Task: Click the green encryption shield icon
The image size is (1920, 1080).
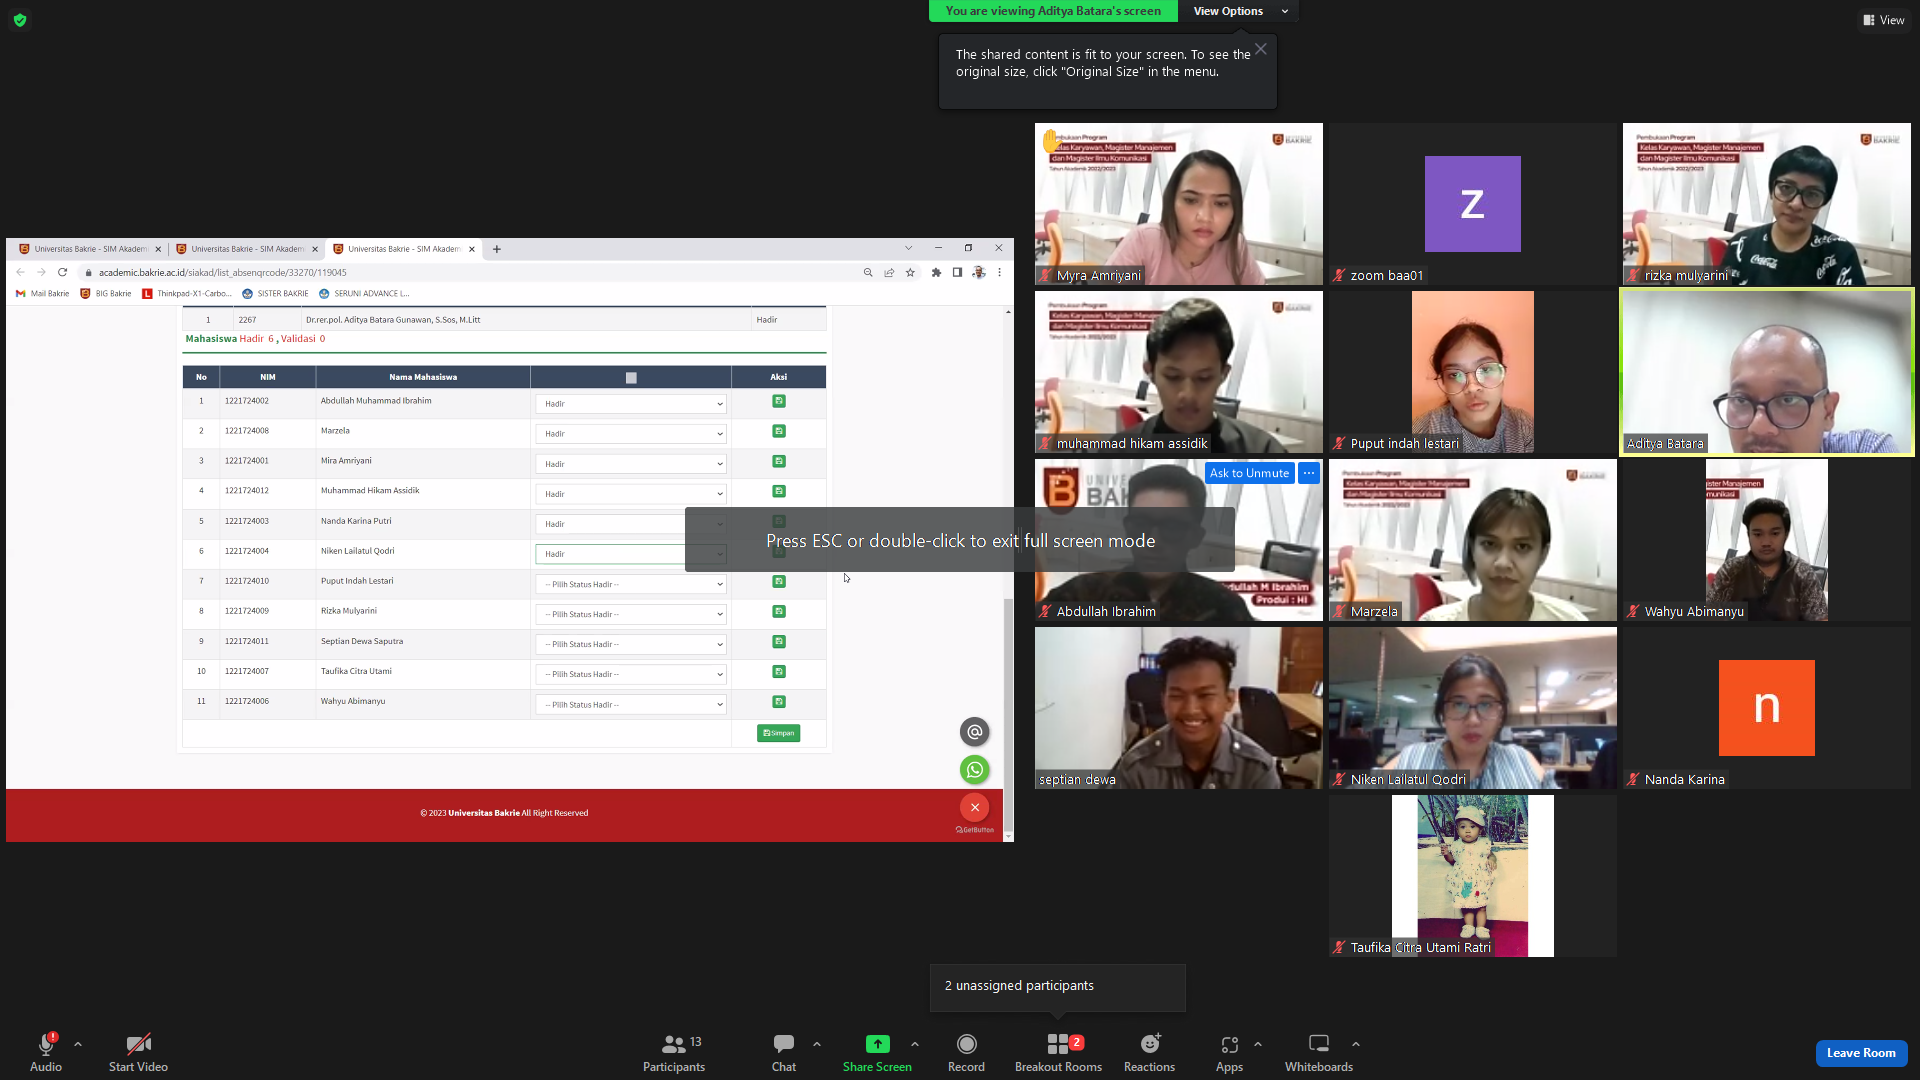Action: [x=20, y=20]
